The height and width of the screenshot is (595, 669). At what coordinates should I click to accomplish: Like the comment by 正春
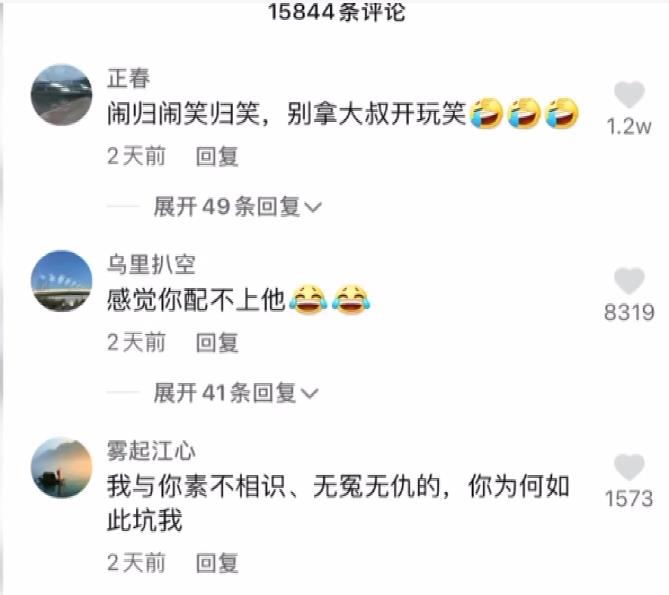coord(629,94)
